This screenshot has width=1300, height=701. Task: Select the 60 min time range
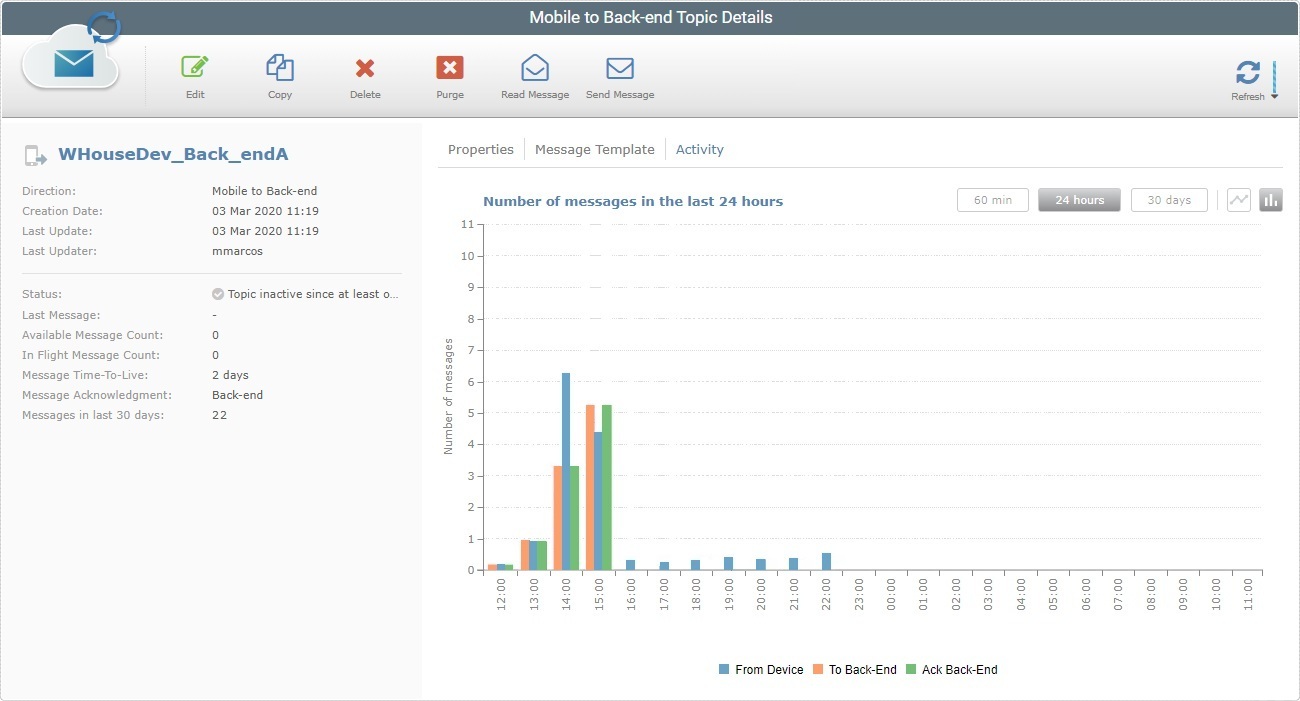pyautogui.click(x=992, y=199)
